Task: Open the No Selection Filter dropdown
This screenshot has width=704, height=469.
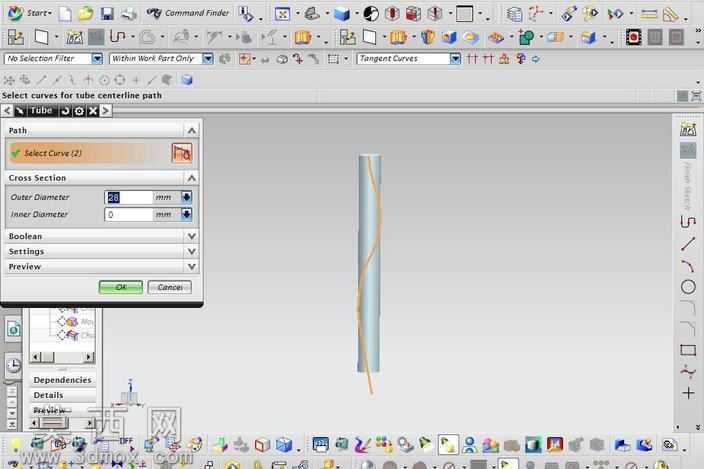Action: (97, 58)
